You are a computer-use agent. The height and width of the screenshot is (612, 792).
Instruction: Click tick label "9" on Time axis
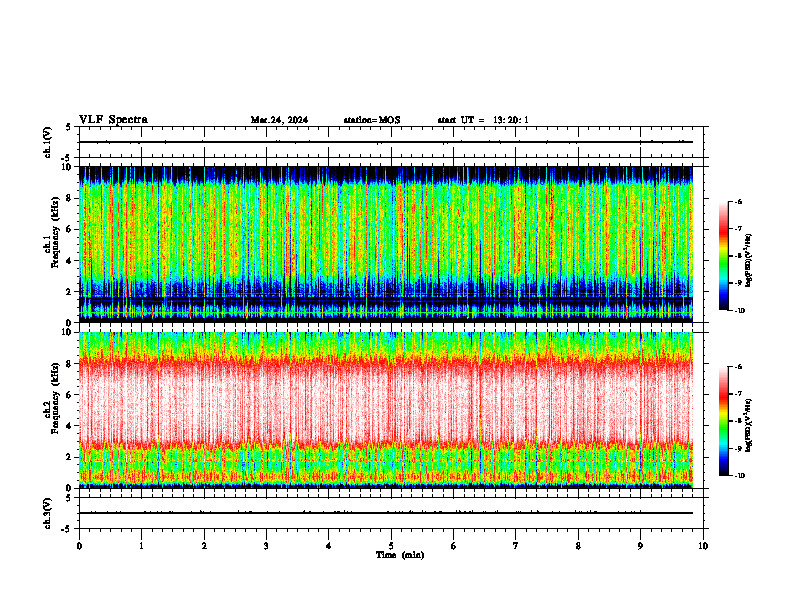click(640, 546)
